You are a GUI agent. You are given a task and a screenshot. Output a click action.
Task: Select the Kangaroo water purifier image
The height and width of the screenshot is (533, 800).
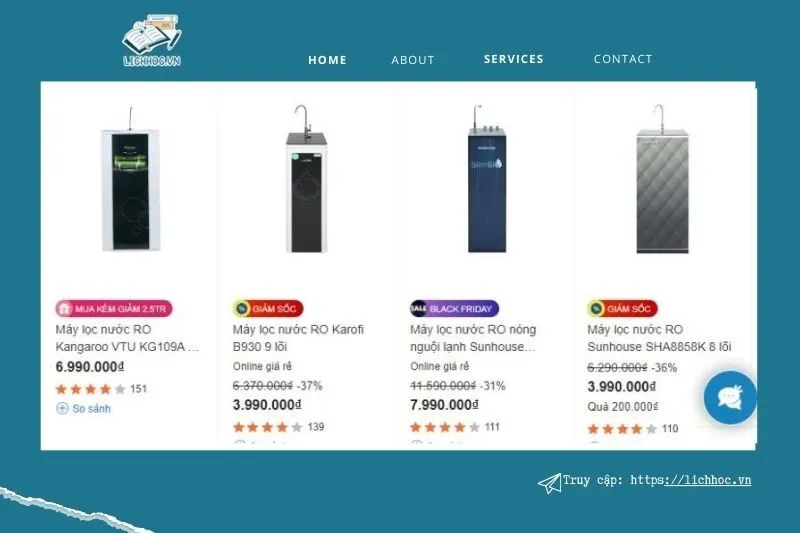click(x=130, y=180)
